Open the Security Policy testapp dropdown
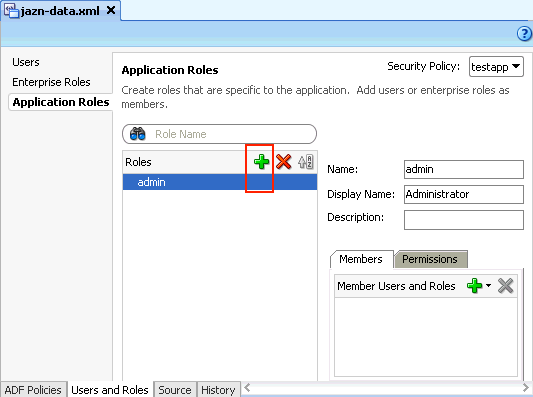Image resolution: width=533 pixels, height=397 pixels. click(496, 67)
